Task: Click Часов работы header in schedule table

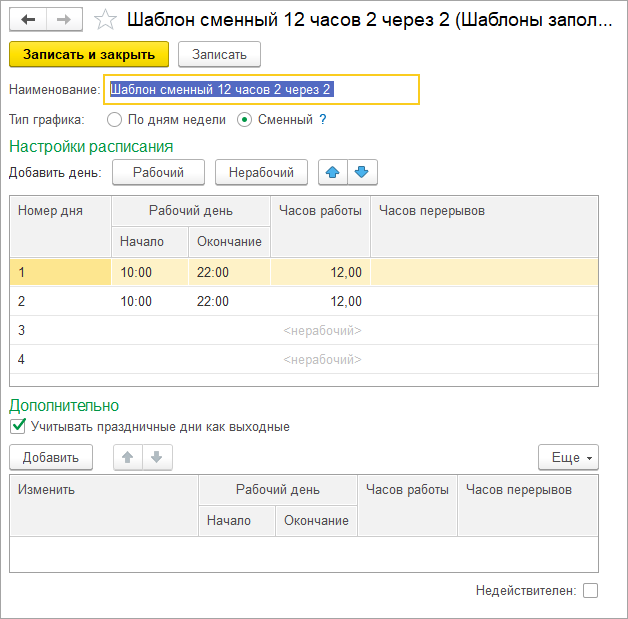Action: pos(320,227)
